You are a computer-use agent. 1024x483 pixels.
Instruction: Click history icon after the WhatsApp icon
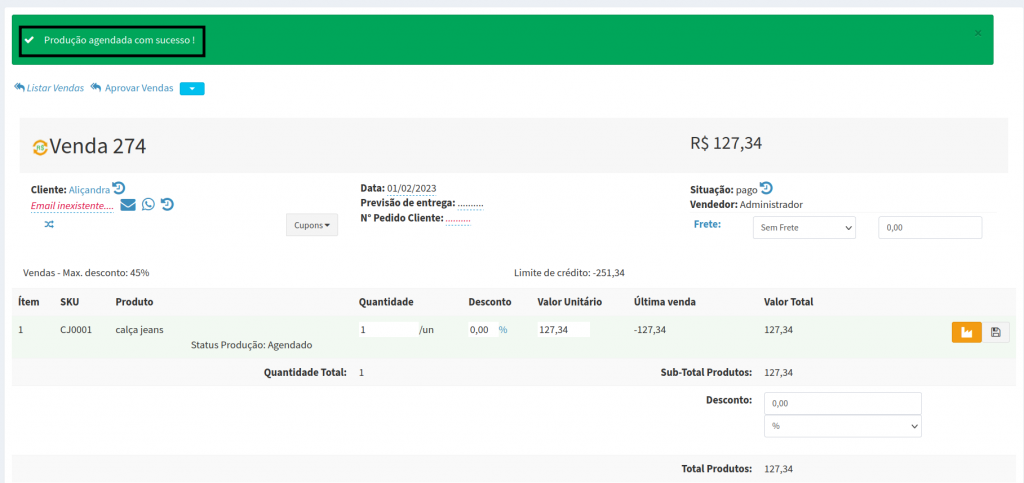point(167,205)
